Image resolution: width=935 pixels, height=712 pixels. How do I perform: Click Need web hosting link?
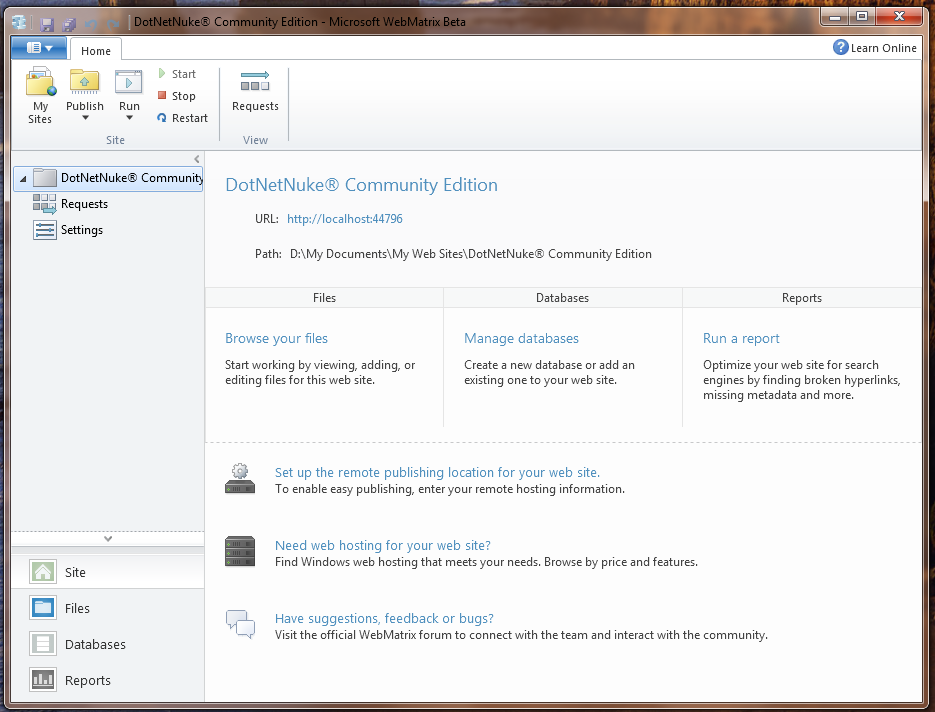[383, 546]
